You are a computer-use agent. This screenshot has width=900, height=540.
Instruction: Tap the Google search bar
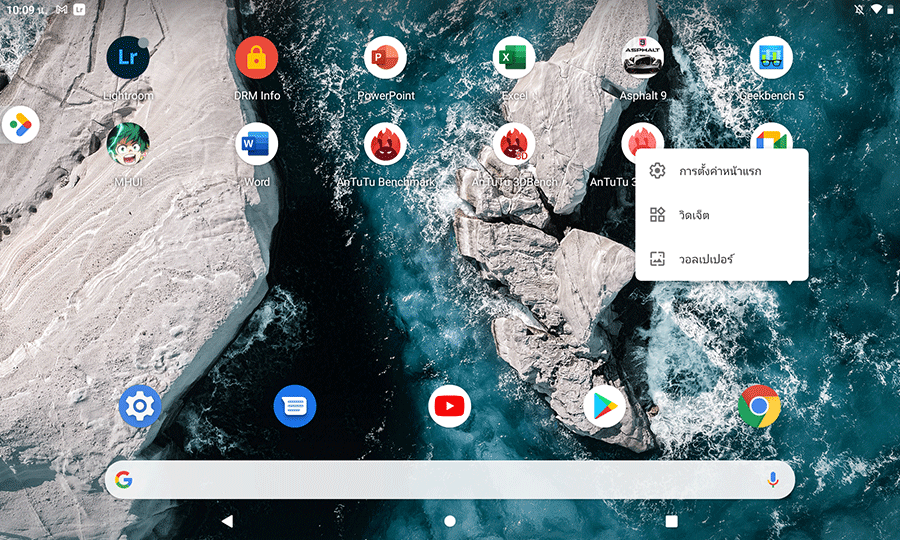pos(440,480)
